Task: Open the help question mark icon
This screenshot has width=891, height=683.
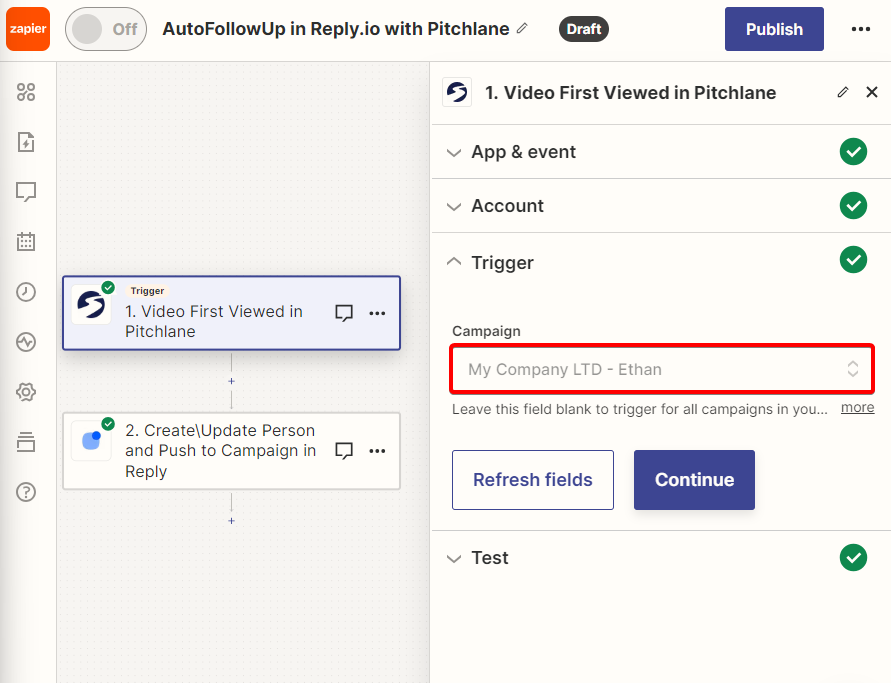Action: (x=26, y=492)
